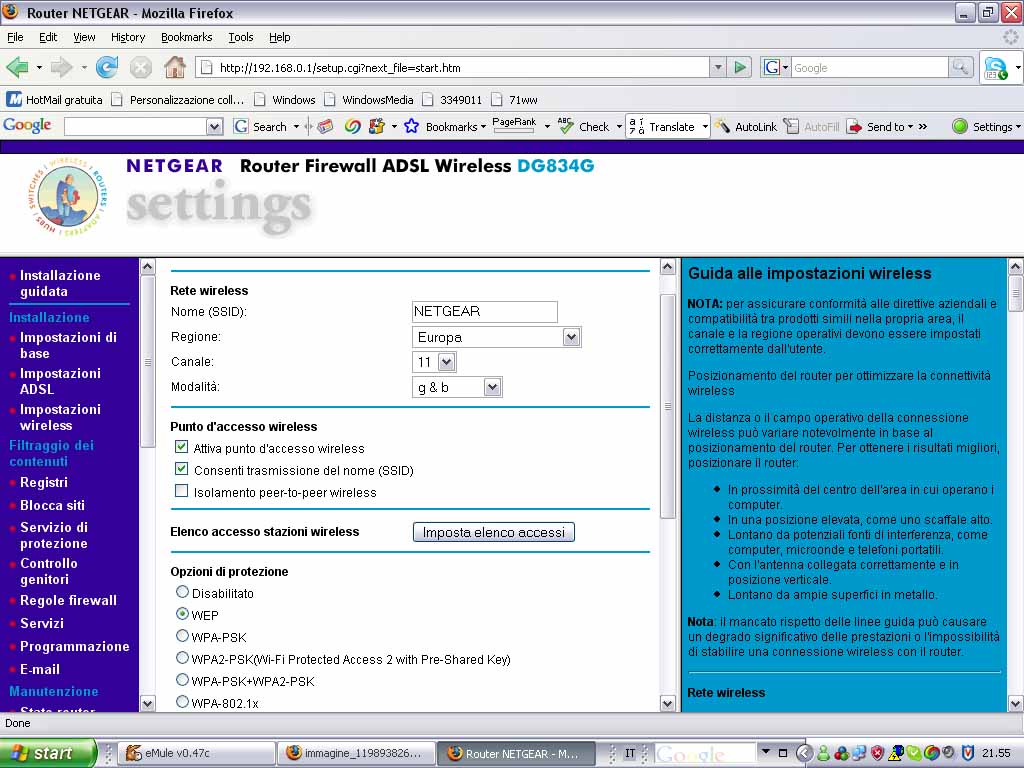Run the spell Check tool
The width and height of the screenshot is (1024, 768).
583,127
